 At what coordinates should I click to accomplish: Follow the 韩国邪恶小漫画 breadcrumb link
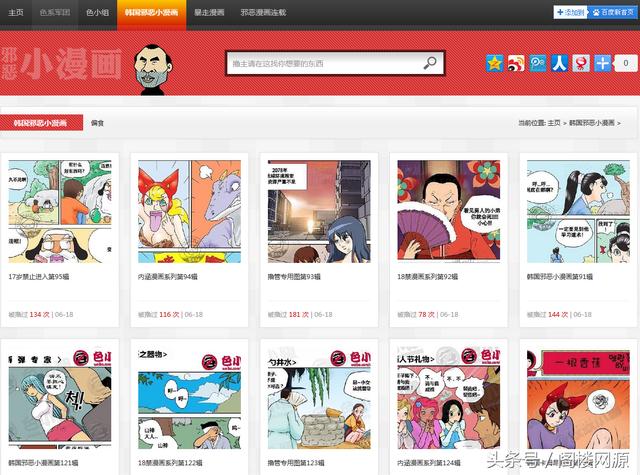click(x=591, y=123)
